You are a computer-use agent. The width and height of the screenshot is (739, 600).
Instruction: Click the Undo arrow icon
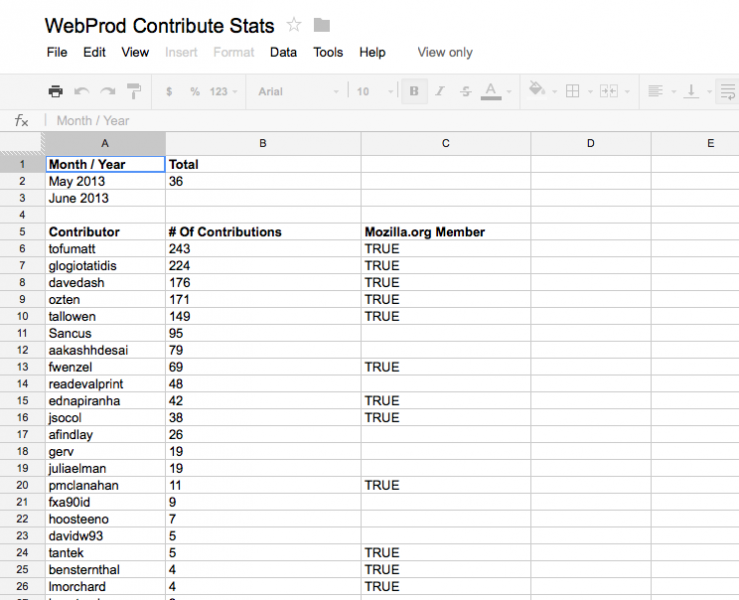[x=82, y=91]
